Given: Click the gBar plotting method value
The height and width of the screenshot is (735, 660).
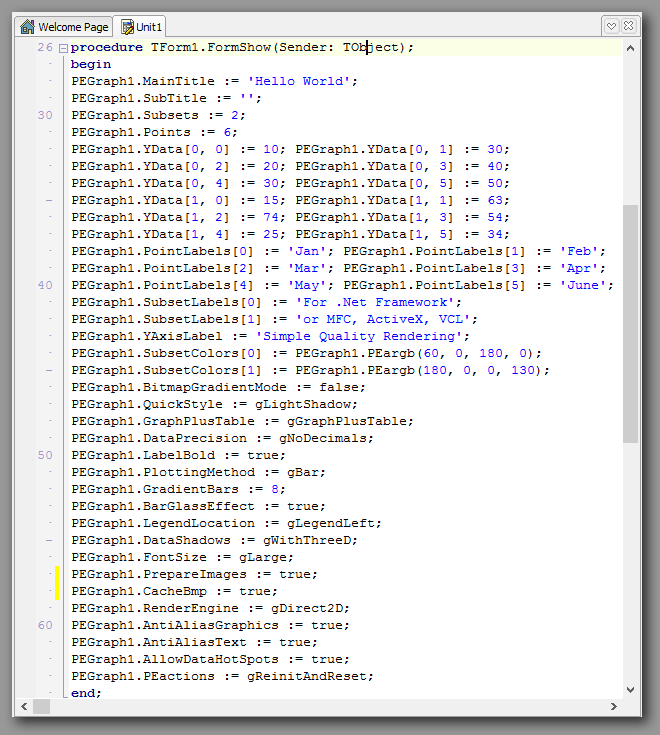Looking at the screenshot, I should point(303,472).
